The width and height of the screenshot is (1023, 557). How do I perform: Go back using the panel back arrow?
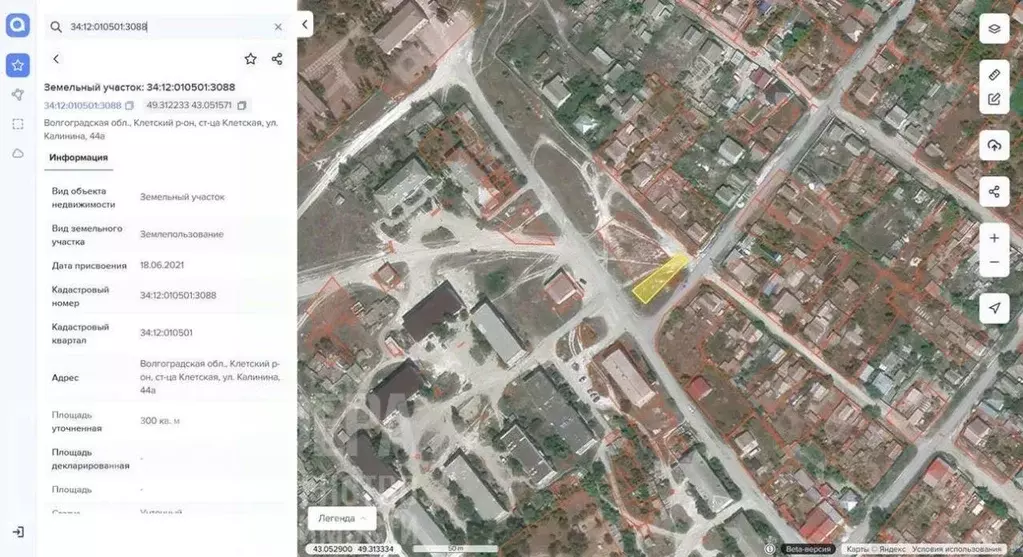point(56,59)
